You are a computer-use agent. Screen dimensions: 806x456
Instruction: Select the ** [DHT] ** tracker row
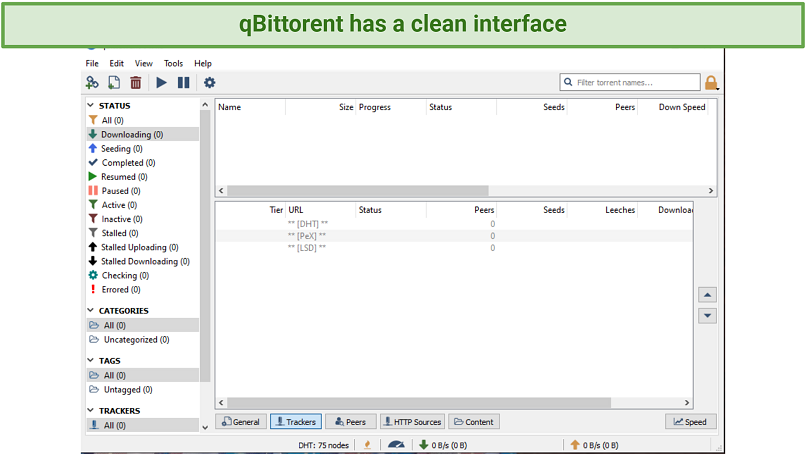(454, 224)
